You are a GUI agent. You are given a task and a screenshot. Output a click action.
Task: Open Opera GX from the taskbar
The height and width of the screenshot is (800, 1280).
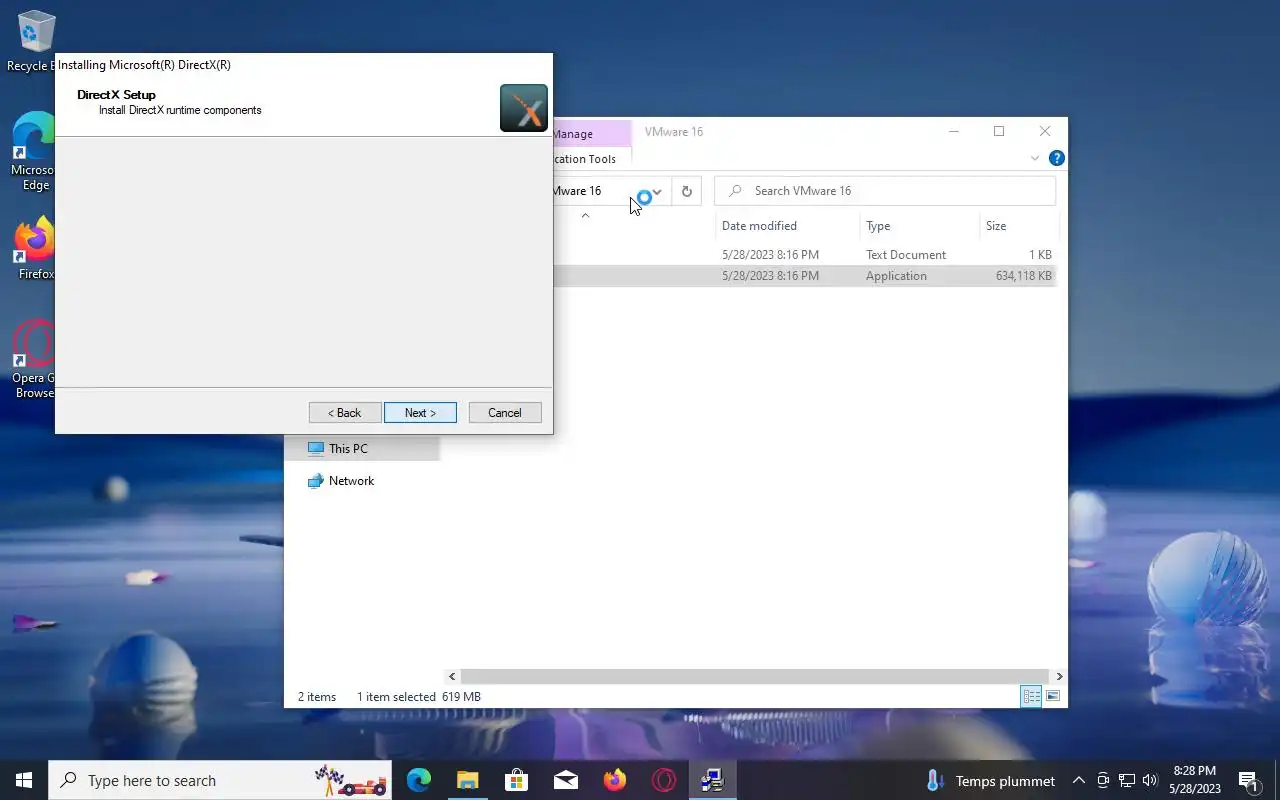(663, 780)
